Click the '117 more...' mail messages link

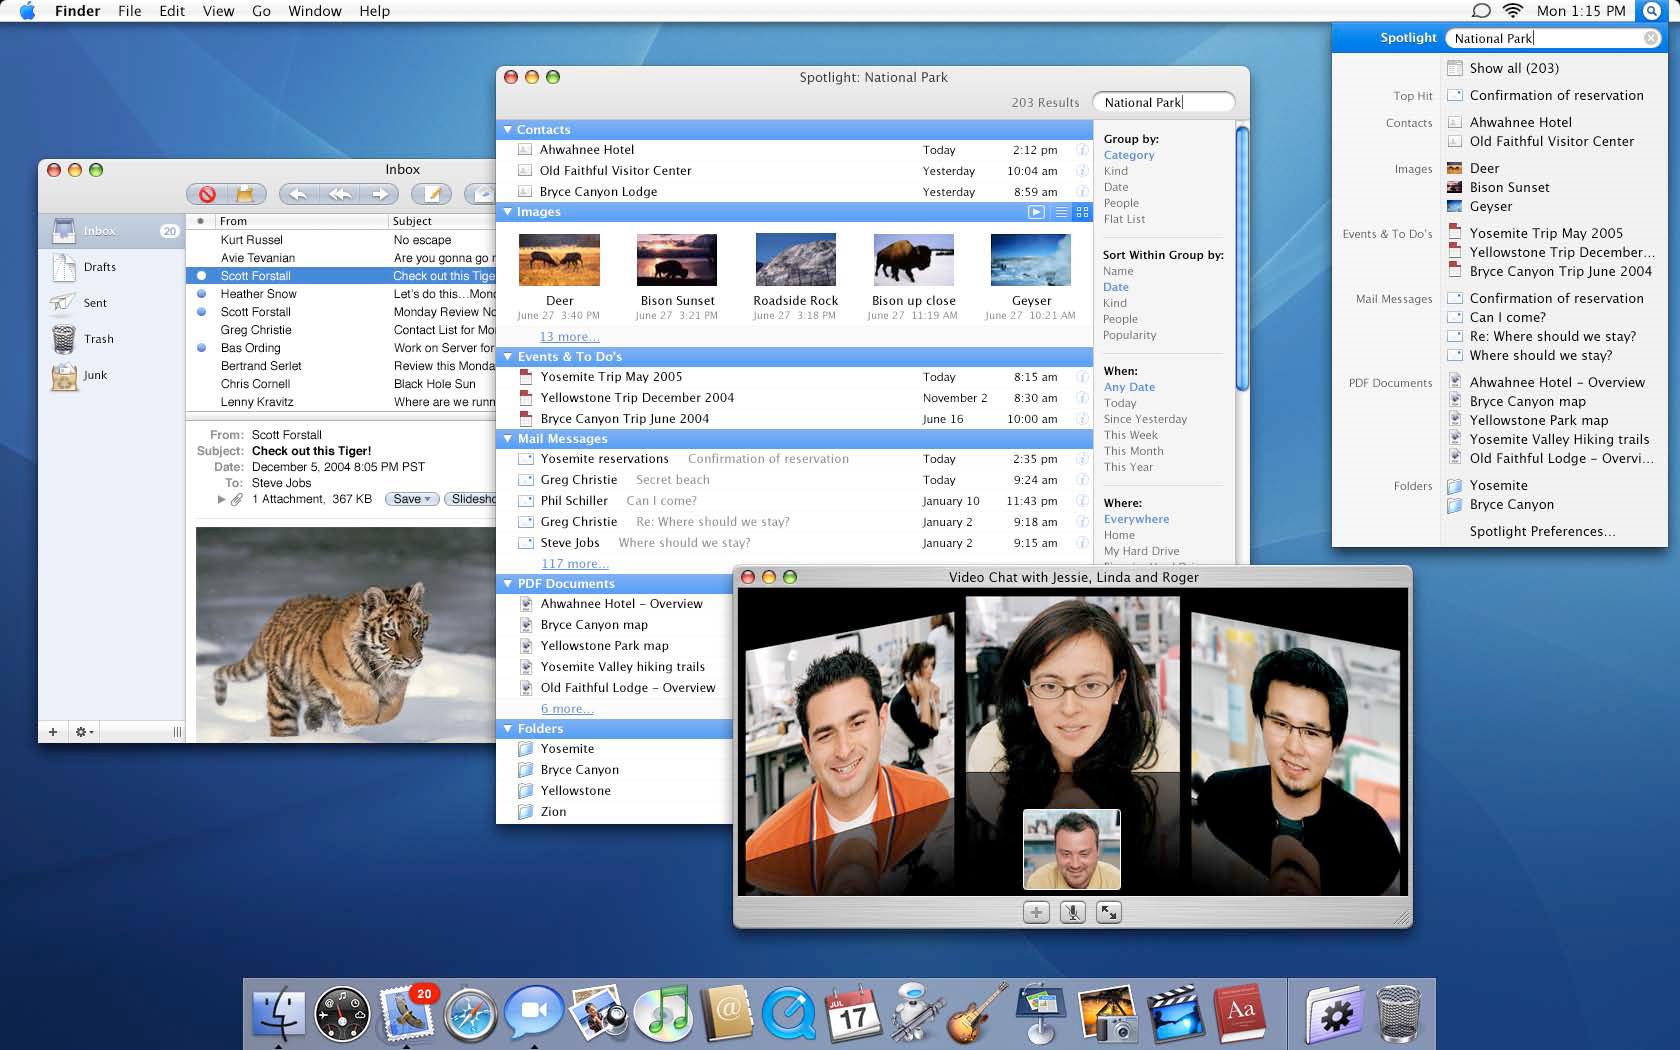click(575, 564)
